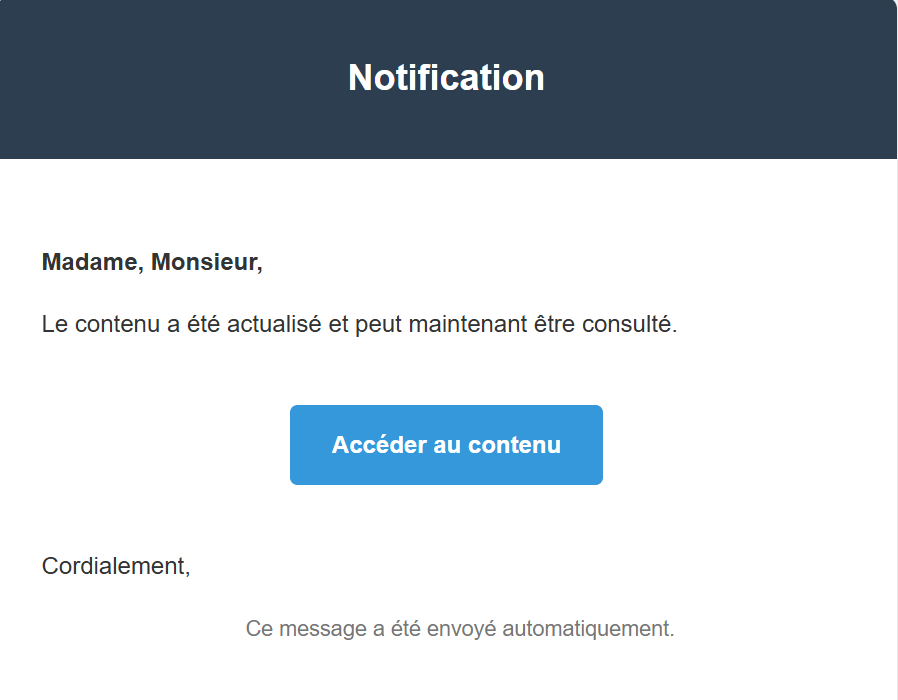Click the Notification header title
This screenshot has width=898, height=700.
point(446,77)
